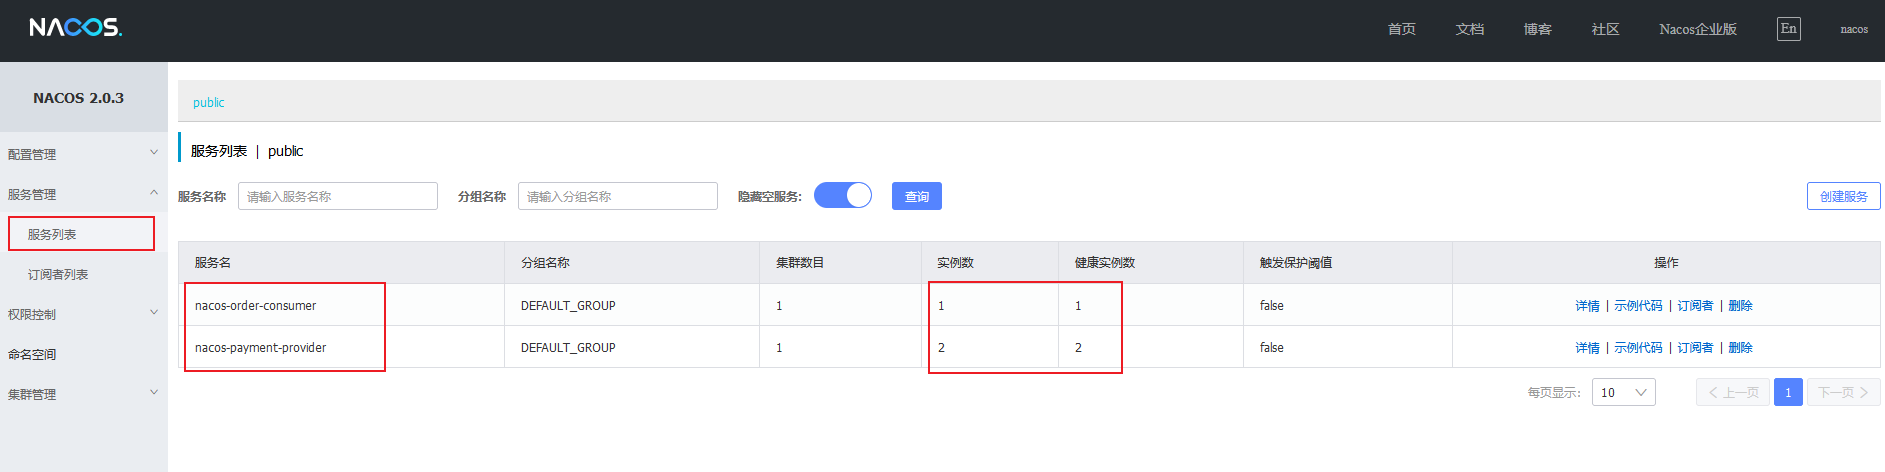Focus the group name input field
1885x472 pixels.
pyautogui.click(x=618, y=196)
